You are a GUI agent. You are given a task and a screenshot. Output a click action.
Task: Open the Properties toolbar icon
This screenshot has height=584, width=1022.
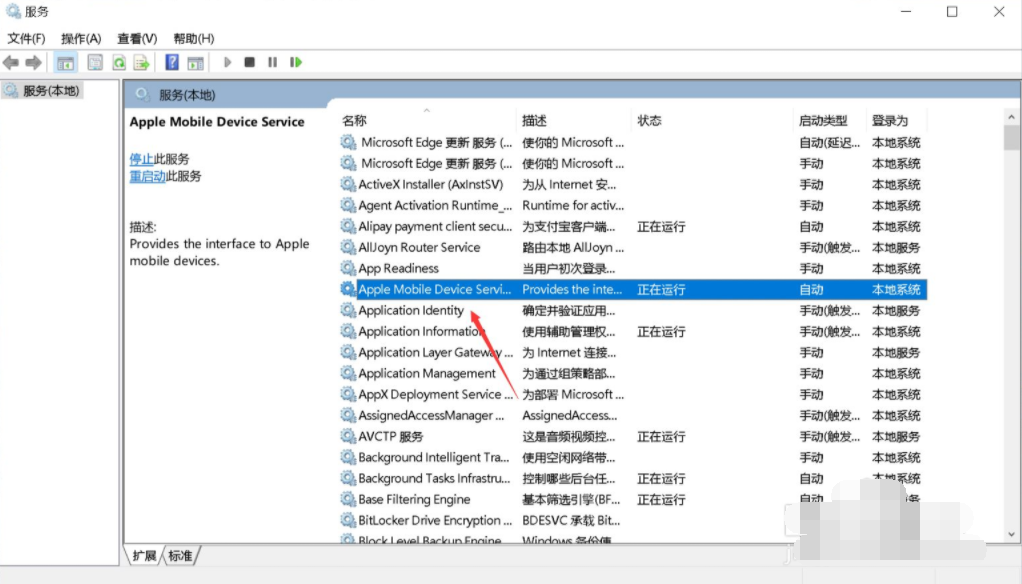95,63
